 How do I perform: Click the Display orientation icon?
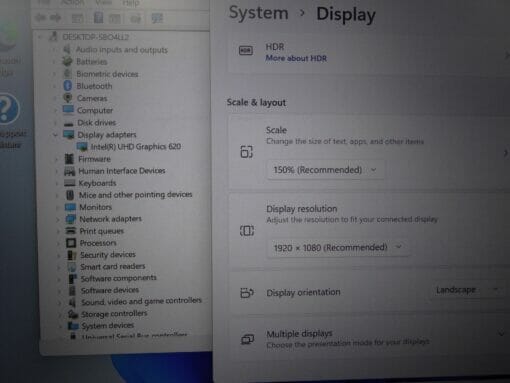[x=247, y=293]
